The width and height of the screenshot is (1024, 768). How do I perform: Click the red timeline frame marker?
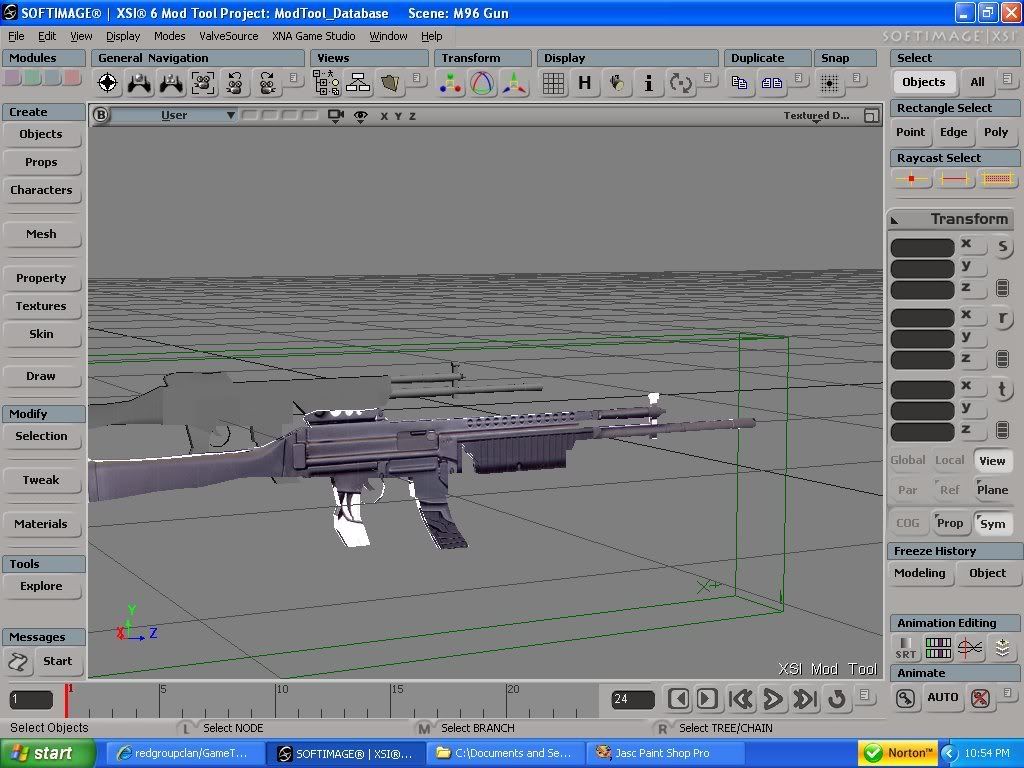tap(66, 701)
